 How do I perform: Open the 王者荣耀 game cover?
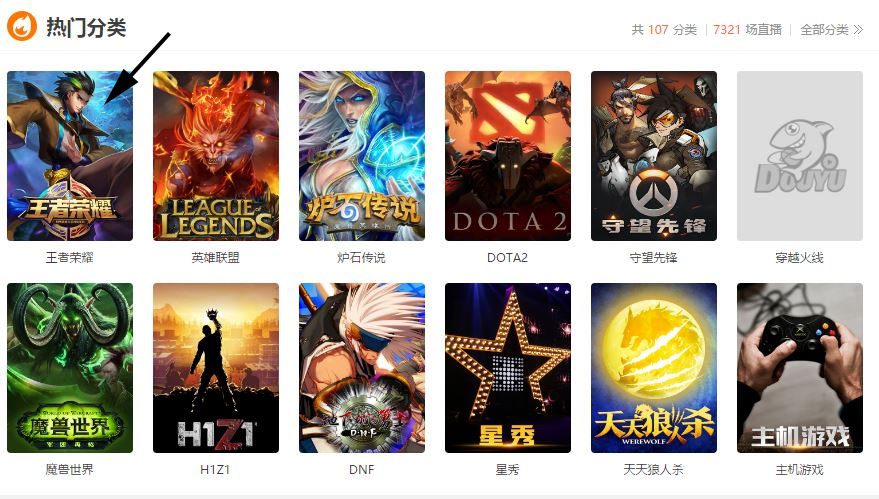click(x=70, y=156)
